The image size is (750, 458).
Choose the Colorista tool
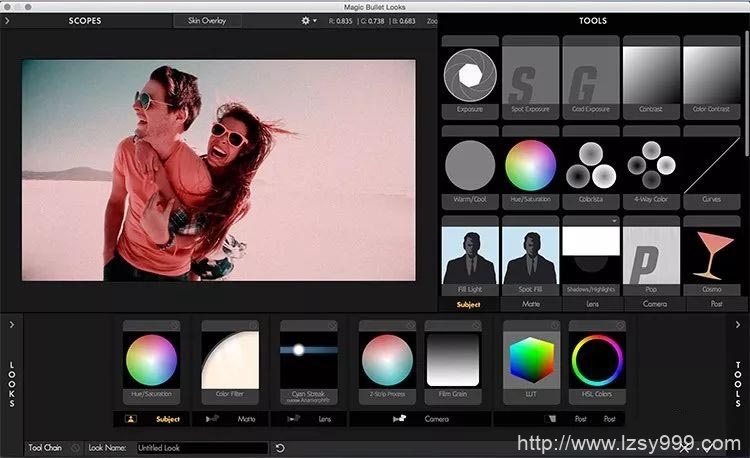coord(591,166)
